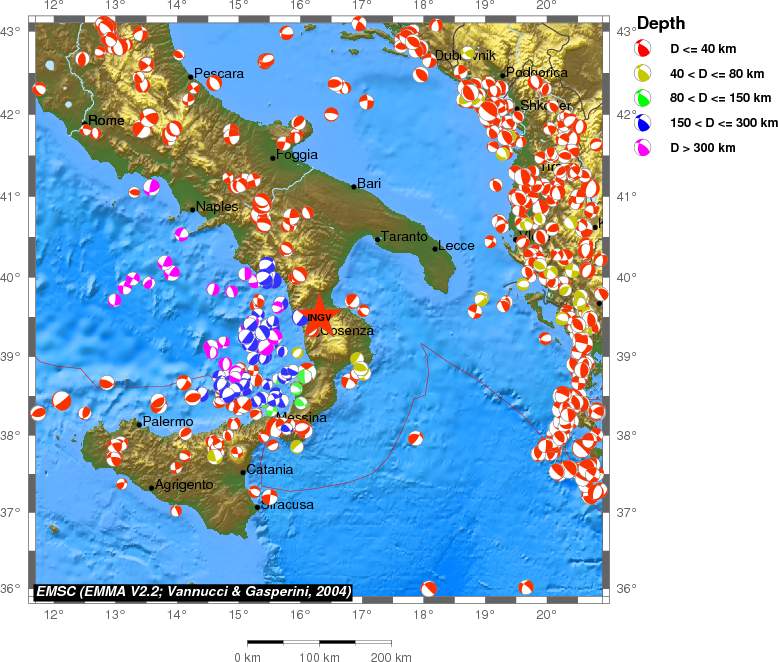
Task: Click the 43° latitude label on the left axis
Action: click(x=10, y=32)
